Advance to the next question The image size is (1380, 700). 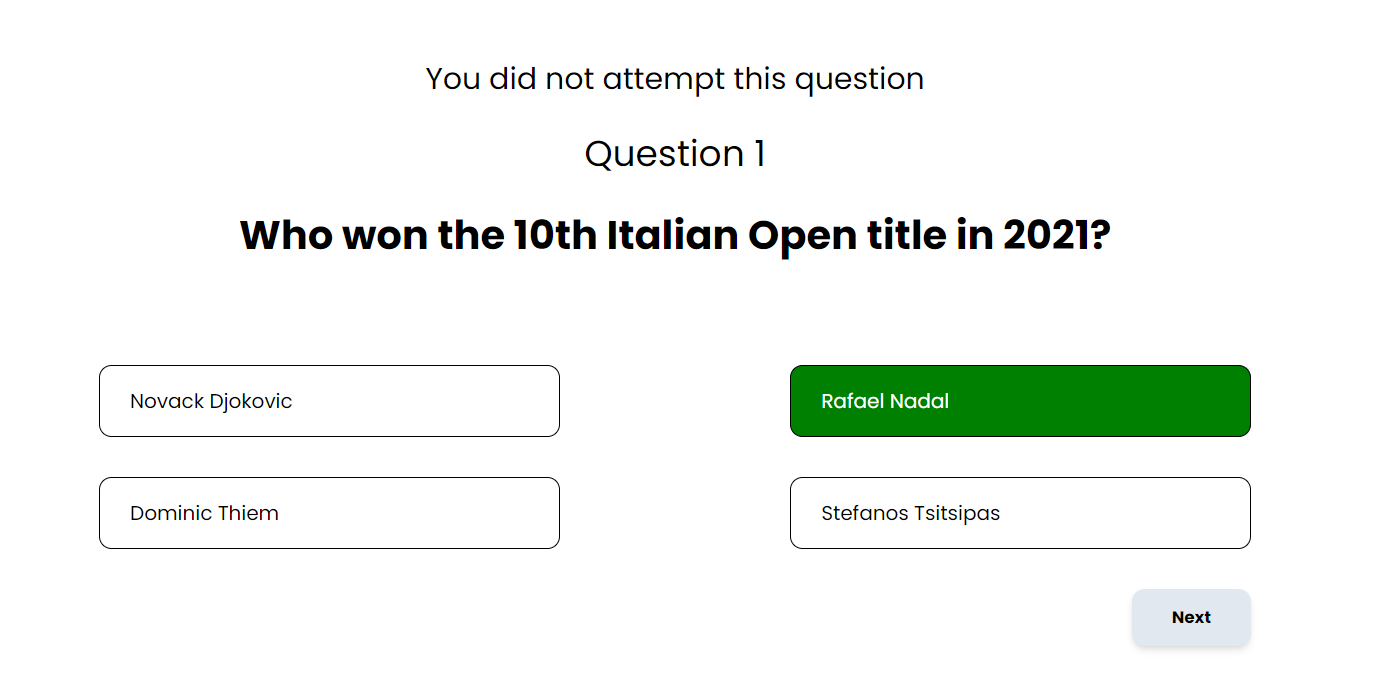tap(1190, 617)
